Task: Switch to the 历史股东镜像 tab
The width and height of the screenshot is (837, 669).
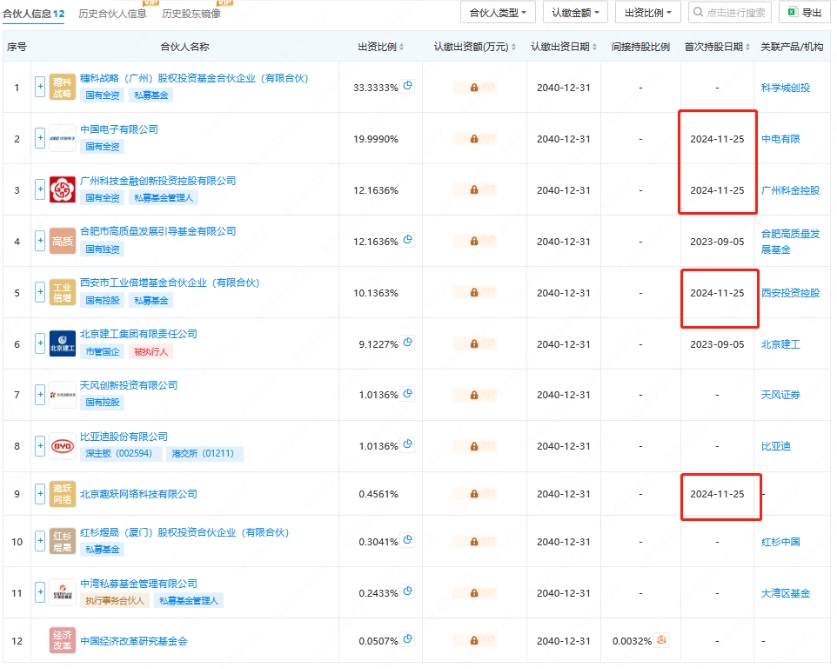Action: click(191, 13)
